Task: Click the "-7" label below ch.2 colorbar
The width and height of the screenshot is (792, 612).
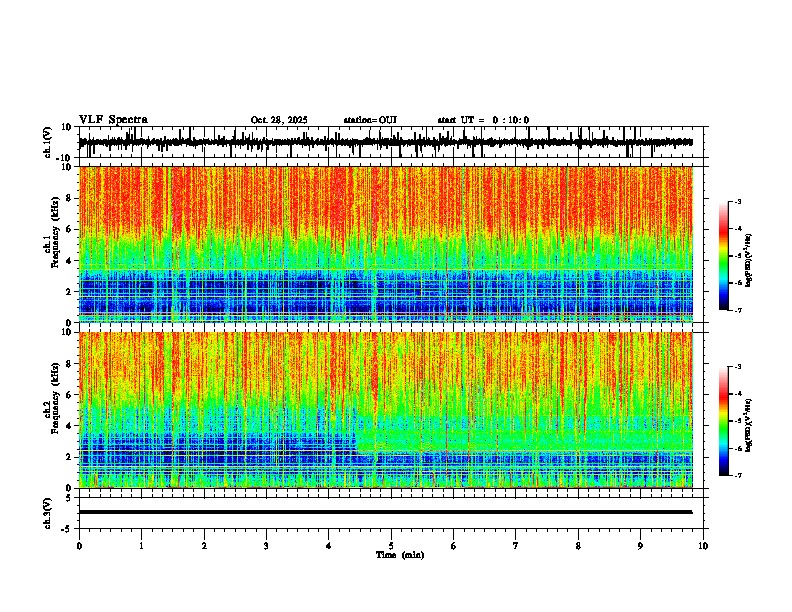Action: (x=738, y=475)
